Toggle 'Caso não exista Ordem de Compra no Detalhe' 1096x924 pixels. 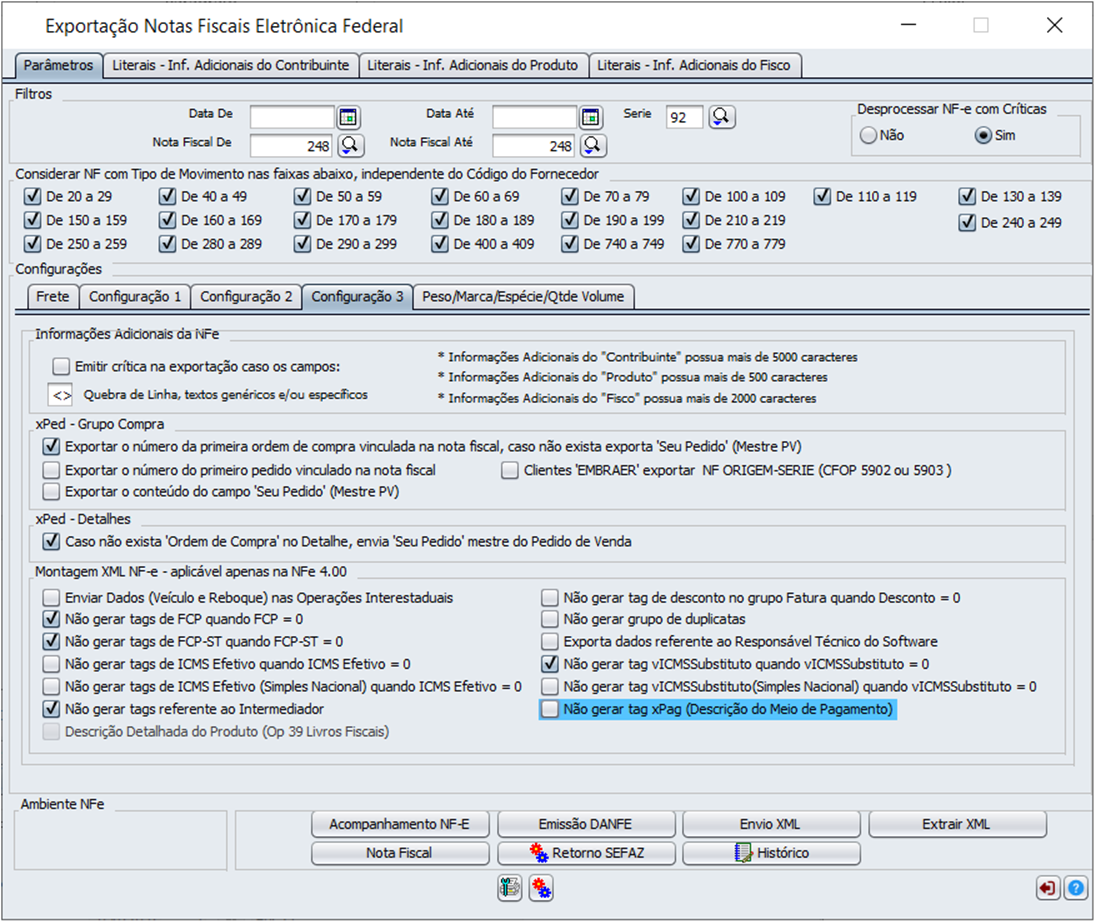pyautogui.click(x=51, y=542)
